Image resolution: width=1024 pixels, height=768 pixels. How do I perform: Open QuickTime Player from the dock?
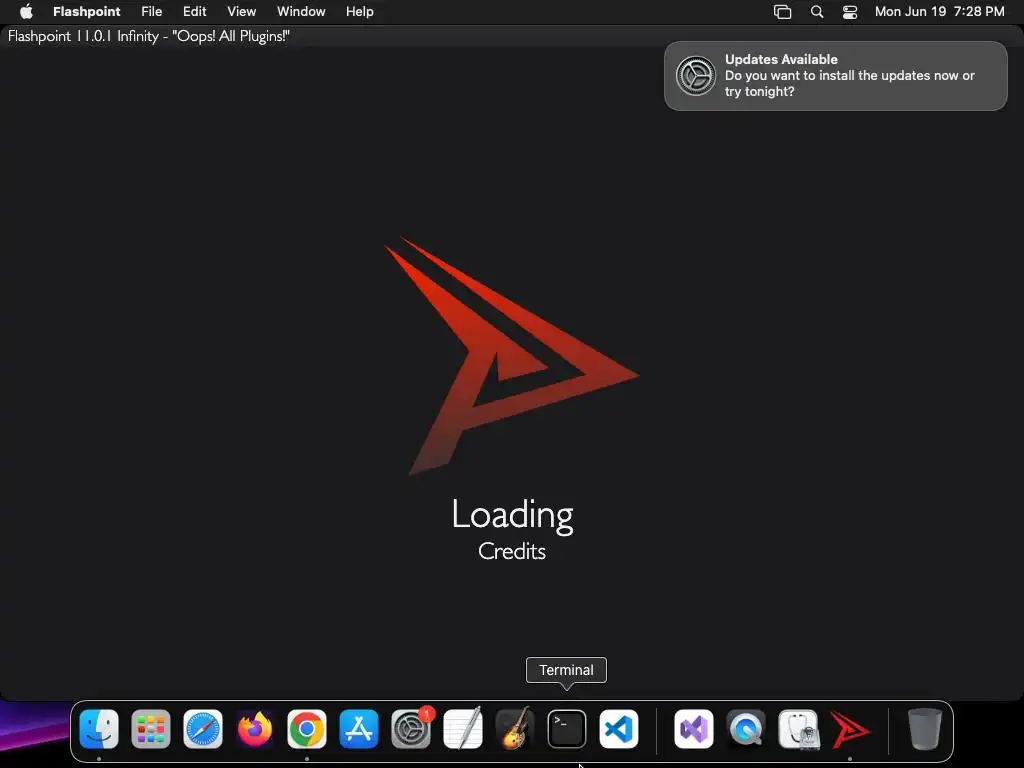click(746, 728)
